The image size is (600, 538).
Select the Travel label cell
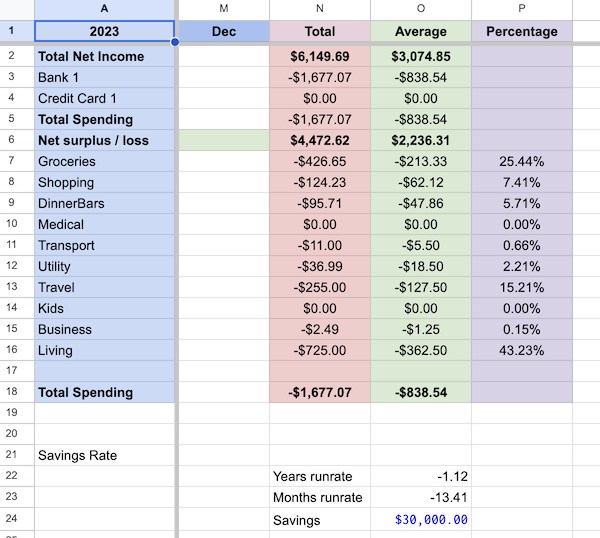104,287
